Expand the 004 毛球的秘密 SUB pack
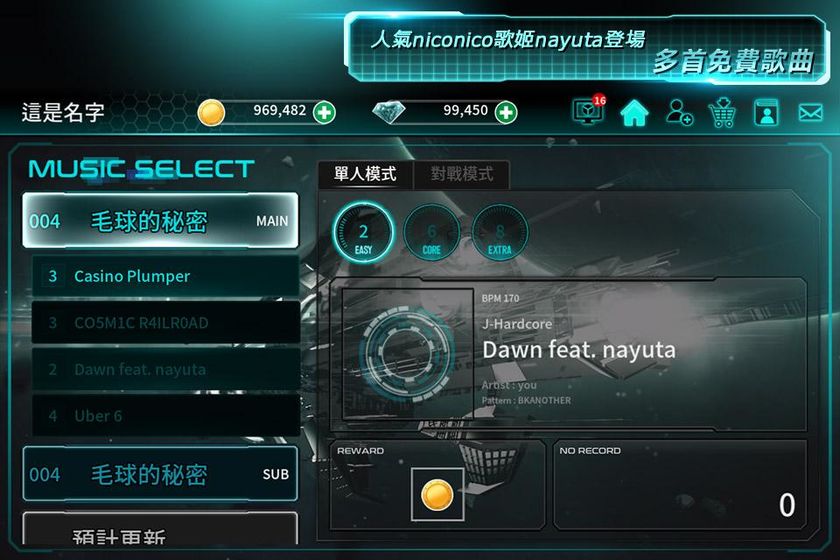 (x=160, y=474)
